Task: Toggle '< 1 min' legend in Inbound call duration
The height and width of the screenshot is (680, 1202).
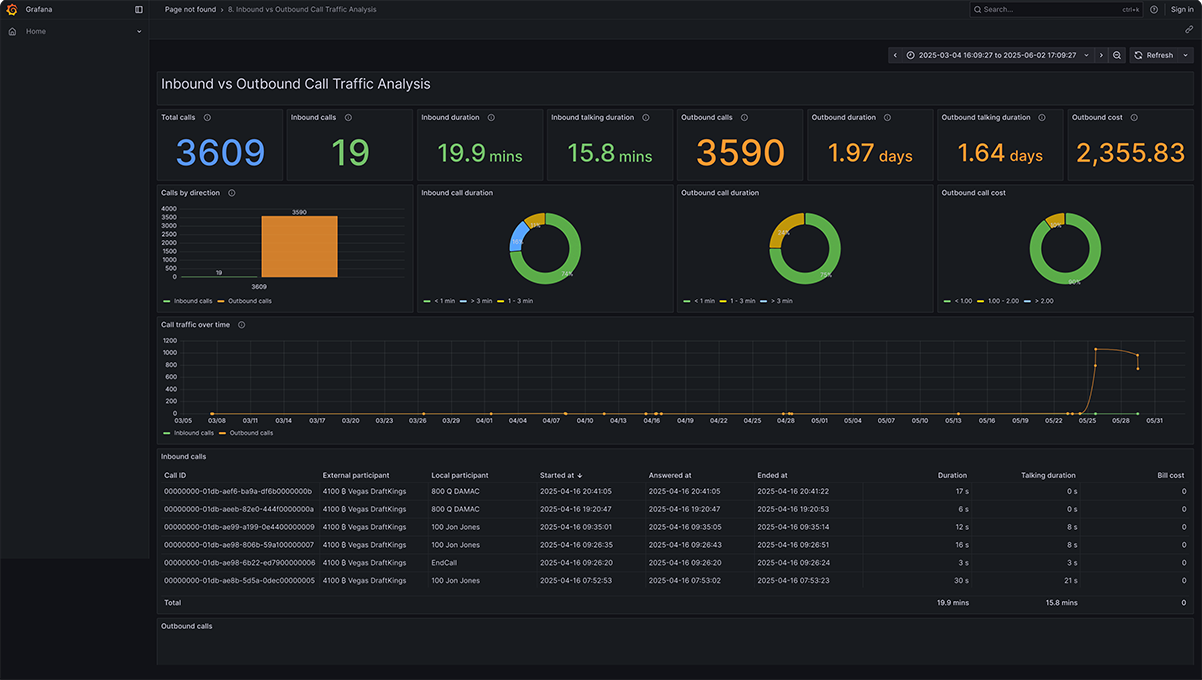Action: (x=443, y=301)
